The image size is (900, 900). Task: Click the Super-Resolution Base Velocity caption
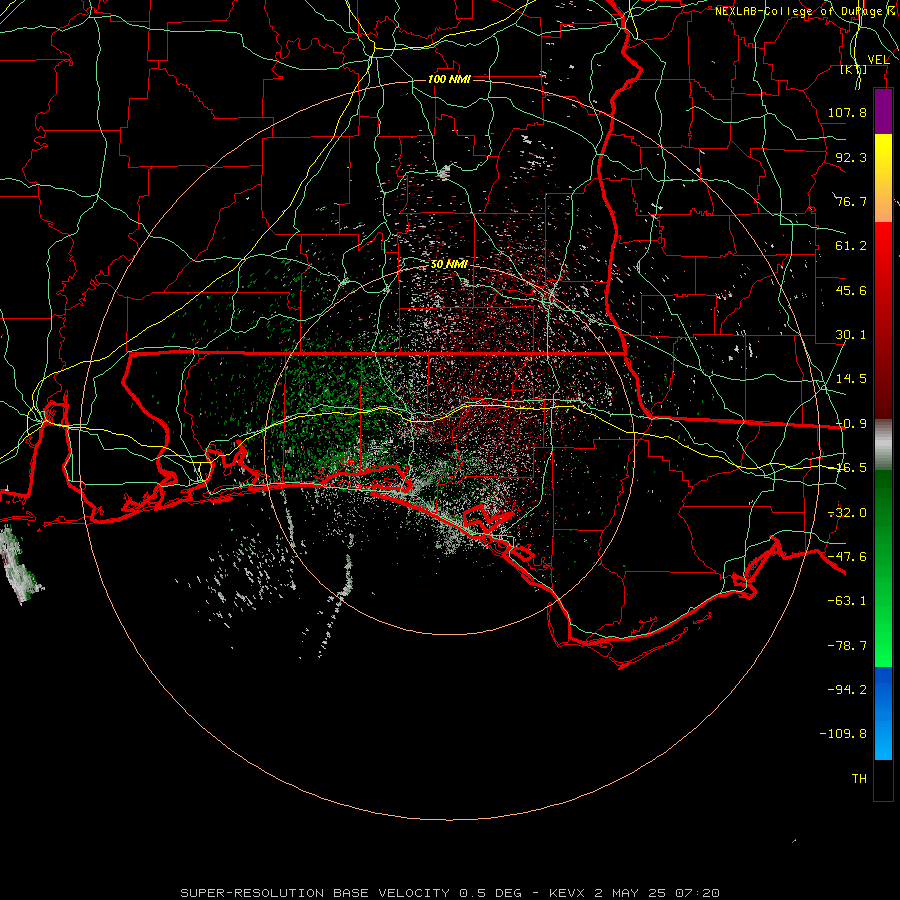pyautogui.click(x=449, y=893)
